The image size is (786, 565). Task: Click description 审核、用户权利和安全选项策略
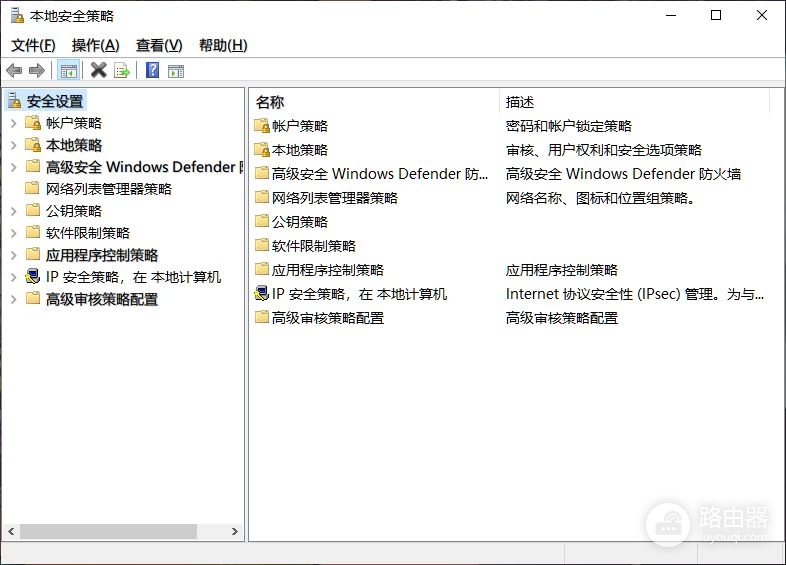[x=604, y=150]
